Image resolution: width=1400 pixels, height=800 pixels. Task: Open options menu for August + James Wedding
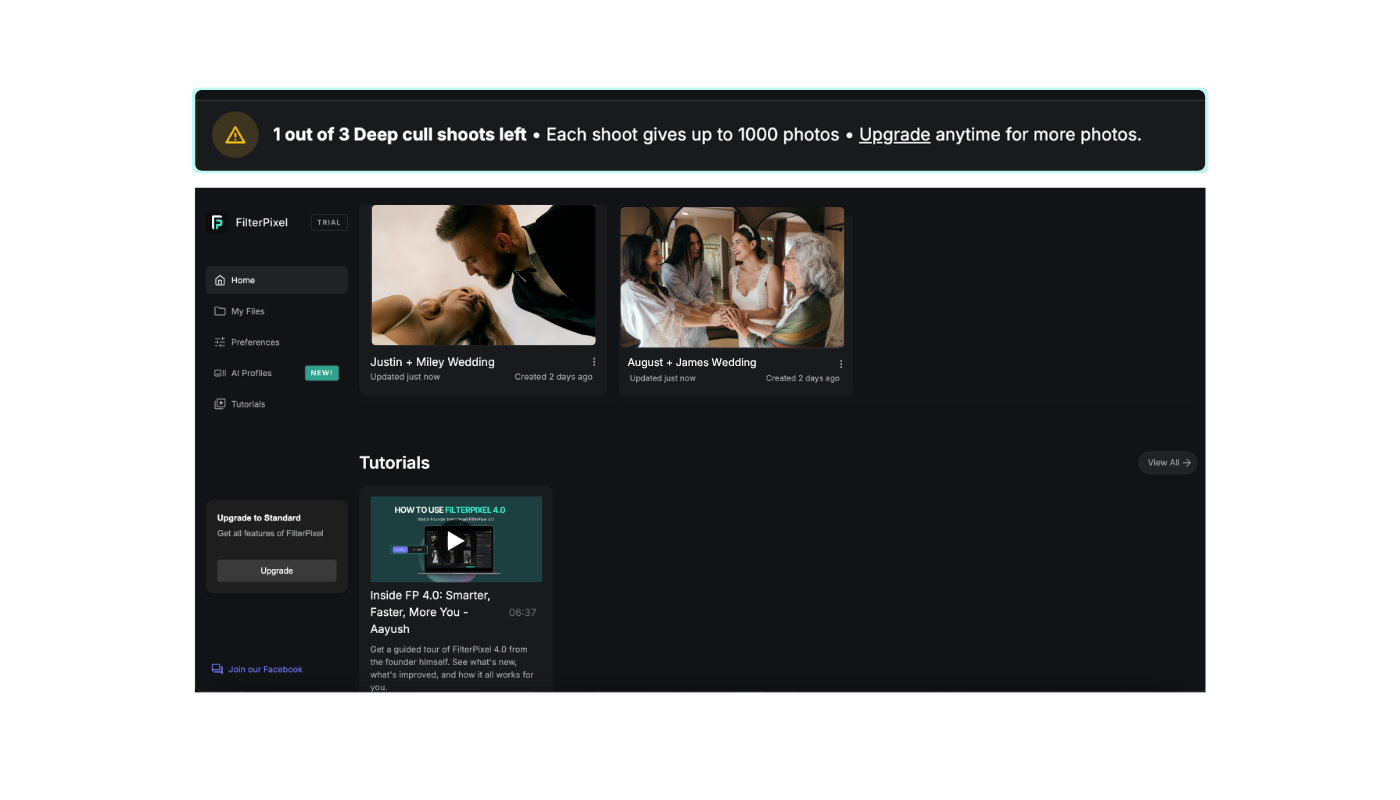841,364
